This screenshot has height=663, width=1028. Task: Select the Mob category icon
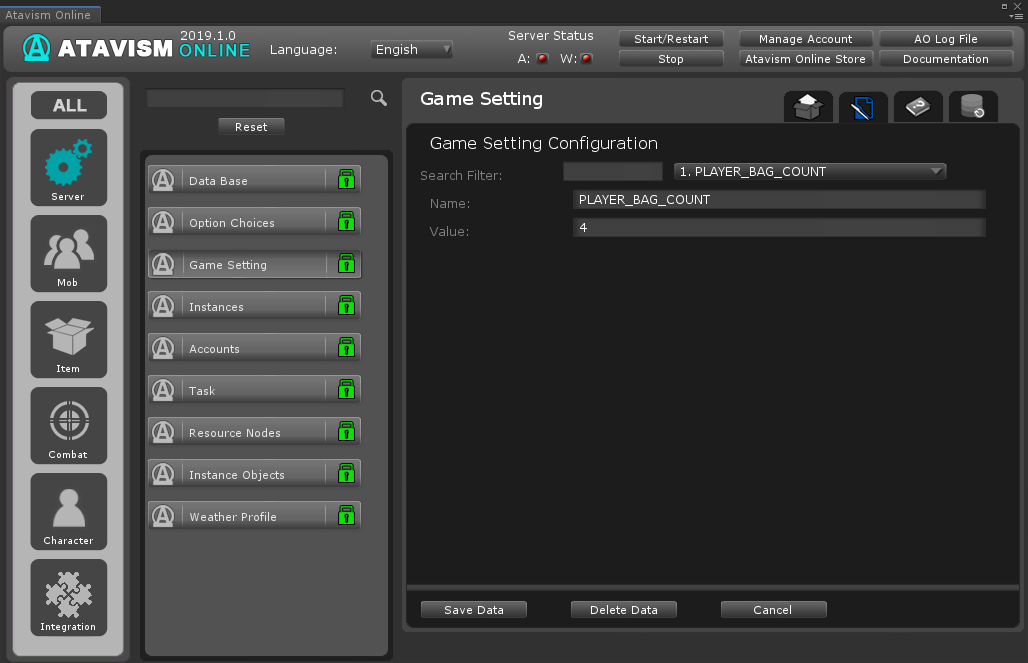tap(68, 253)
